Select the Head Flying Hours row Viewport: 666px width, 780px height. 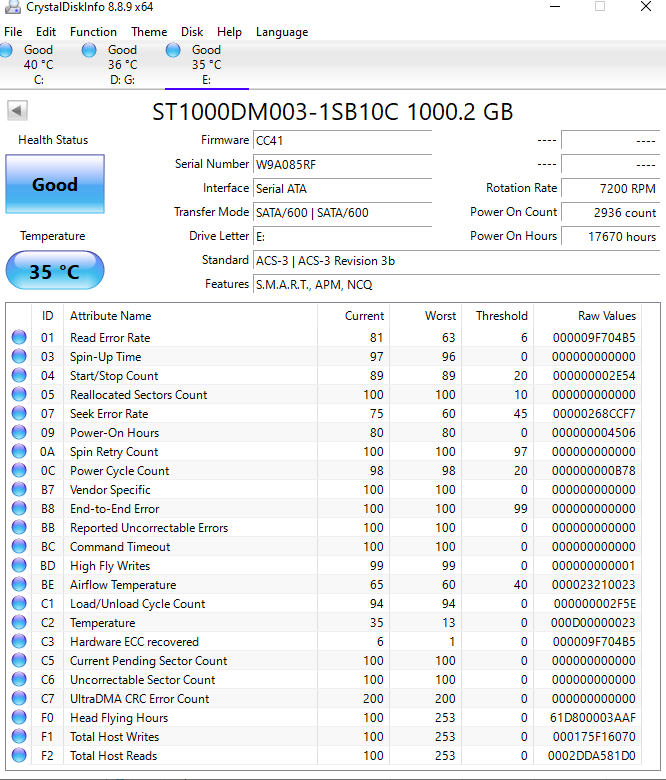coord(323,717)
